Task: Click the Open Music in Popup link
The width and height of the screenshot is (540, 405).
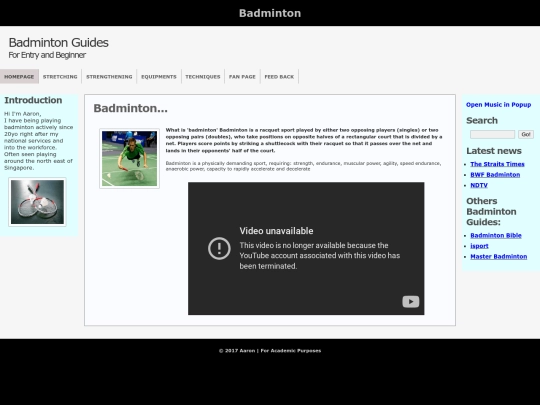Action: 498,105
